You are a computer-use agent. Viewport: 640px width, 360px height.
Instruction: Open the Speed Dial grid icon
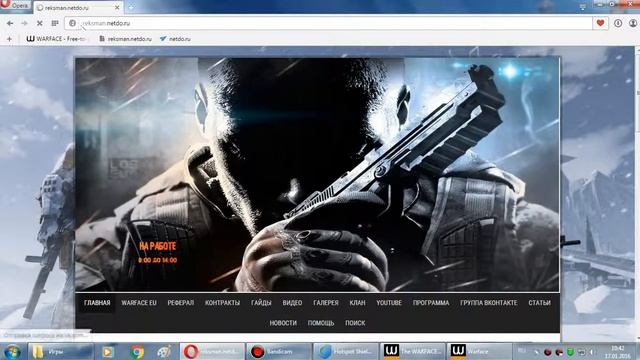tap(55, 23)
